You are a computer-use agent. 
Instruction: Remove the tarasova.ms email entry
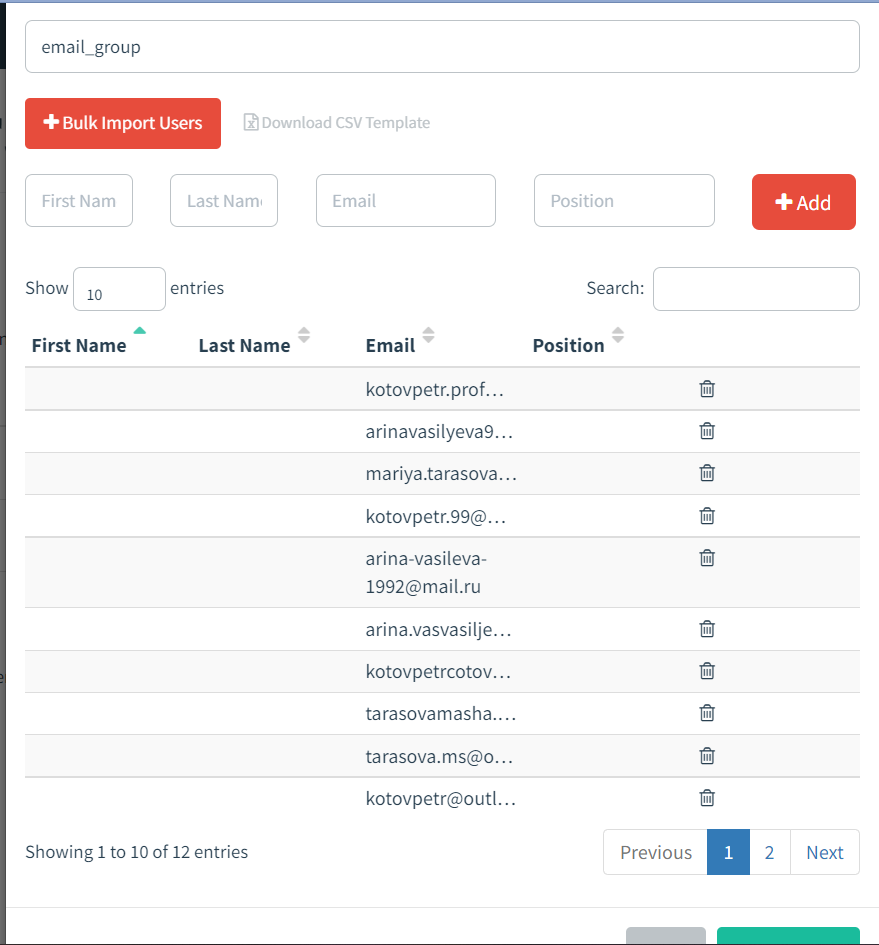click(707, 756)
